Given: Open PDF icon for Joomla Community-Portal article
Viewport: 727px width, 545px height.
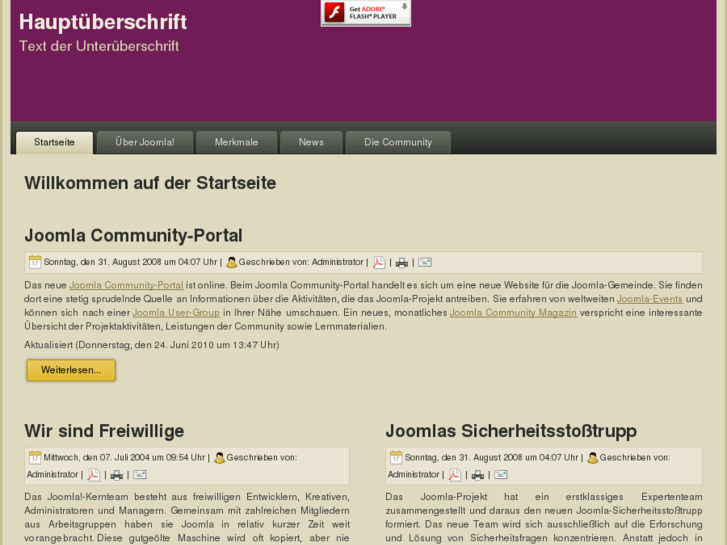Looking at the screenshot, I should [x=379, y=263].
